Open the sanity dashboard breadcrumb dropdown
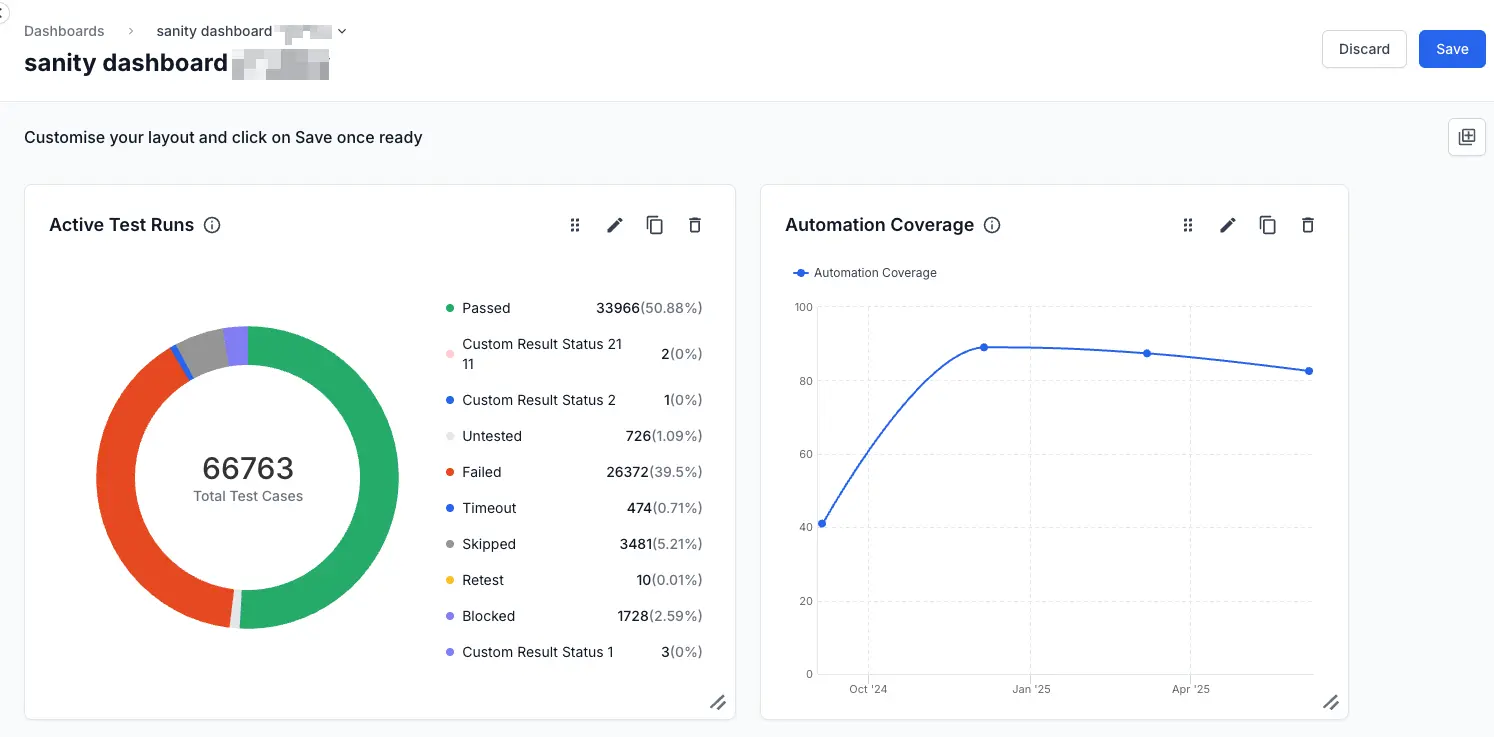Image resolution: width=1494 pixels, height=737 pixels. (342, 31)
